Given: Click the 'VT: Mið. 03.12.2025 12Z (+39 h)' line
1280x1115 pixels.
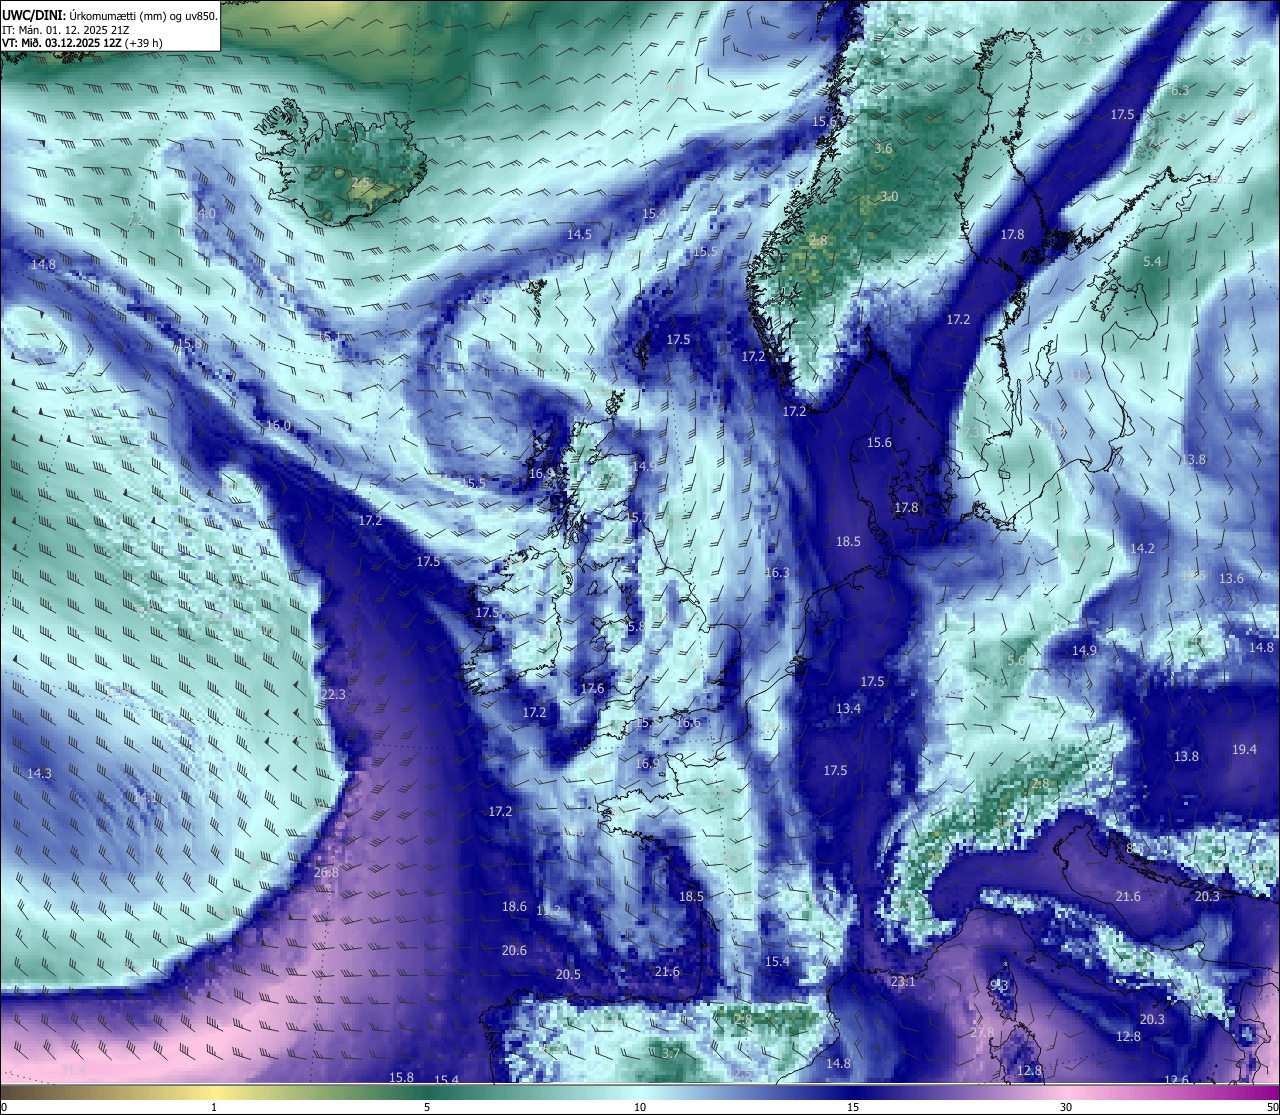Looking at the screenshot, I should (x=82, y=43).
